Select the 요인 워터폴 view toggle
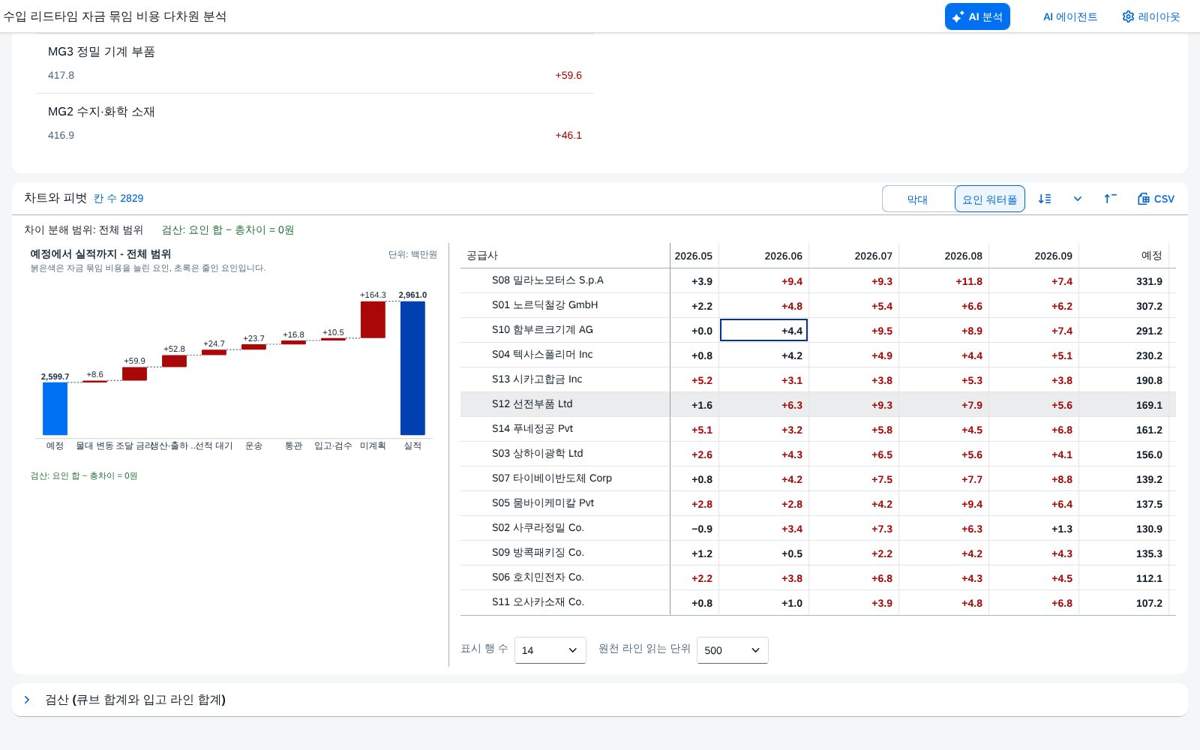 [989, 199]
